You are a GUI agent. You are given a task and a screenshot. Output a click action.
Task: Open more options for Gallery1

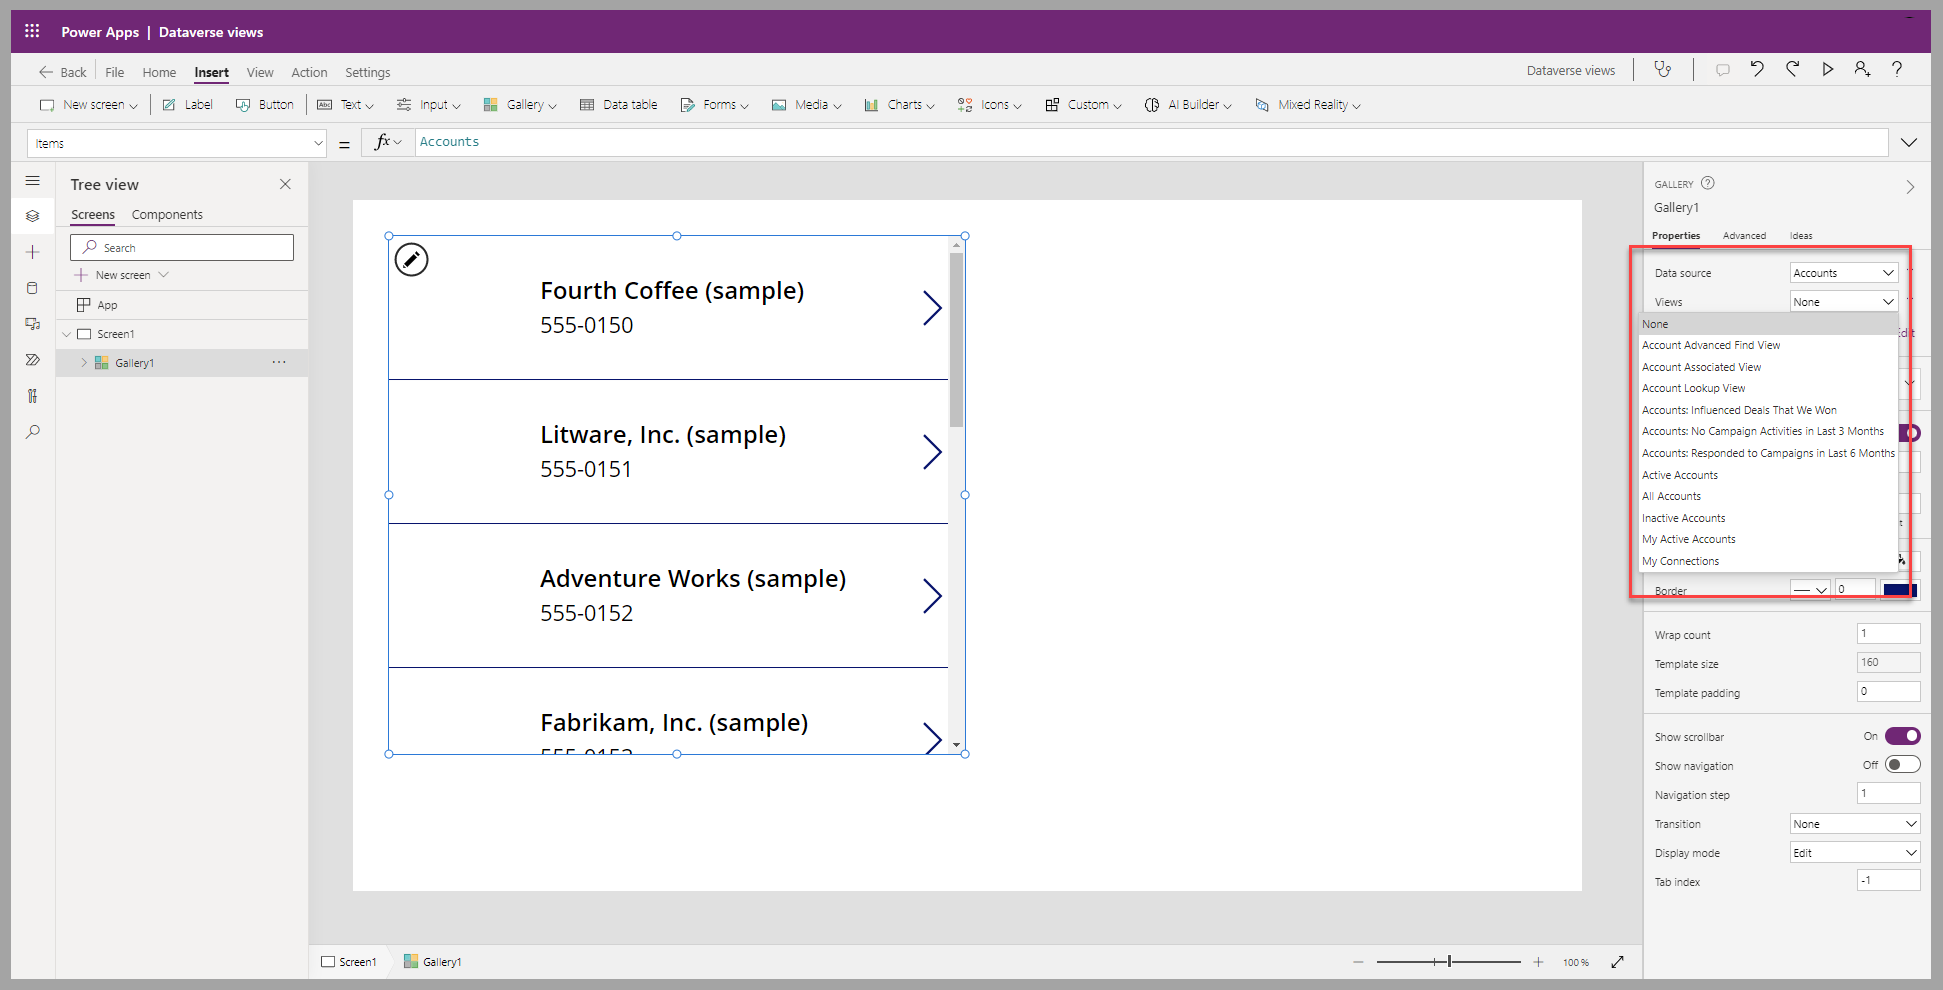click(x=279, y=362)
